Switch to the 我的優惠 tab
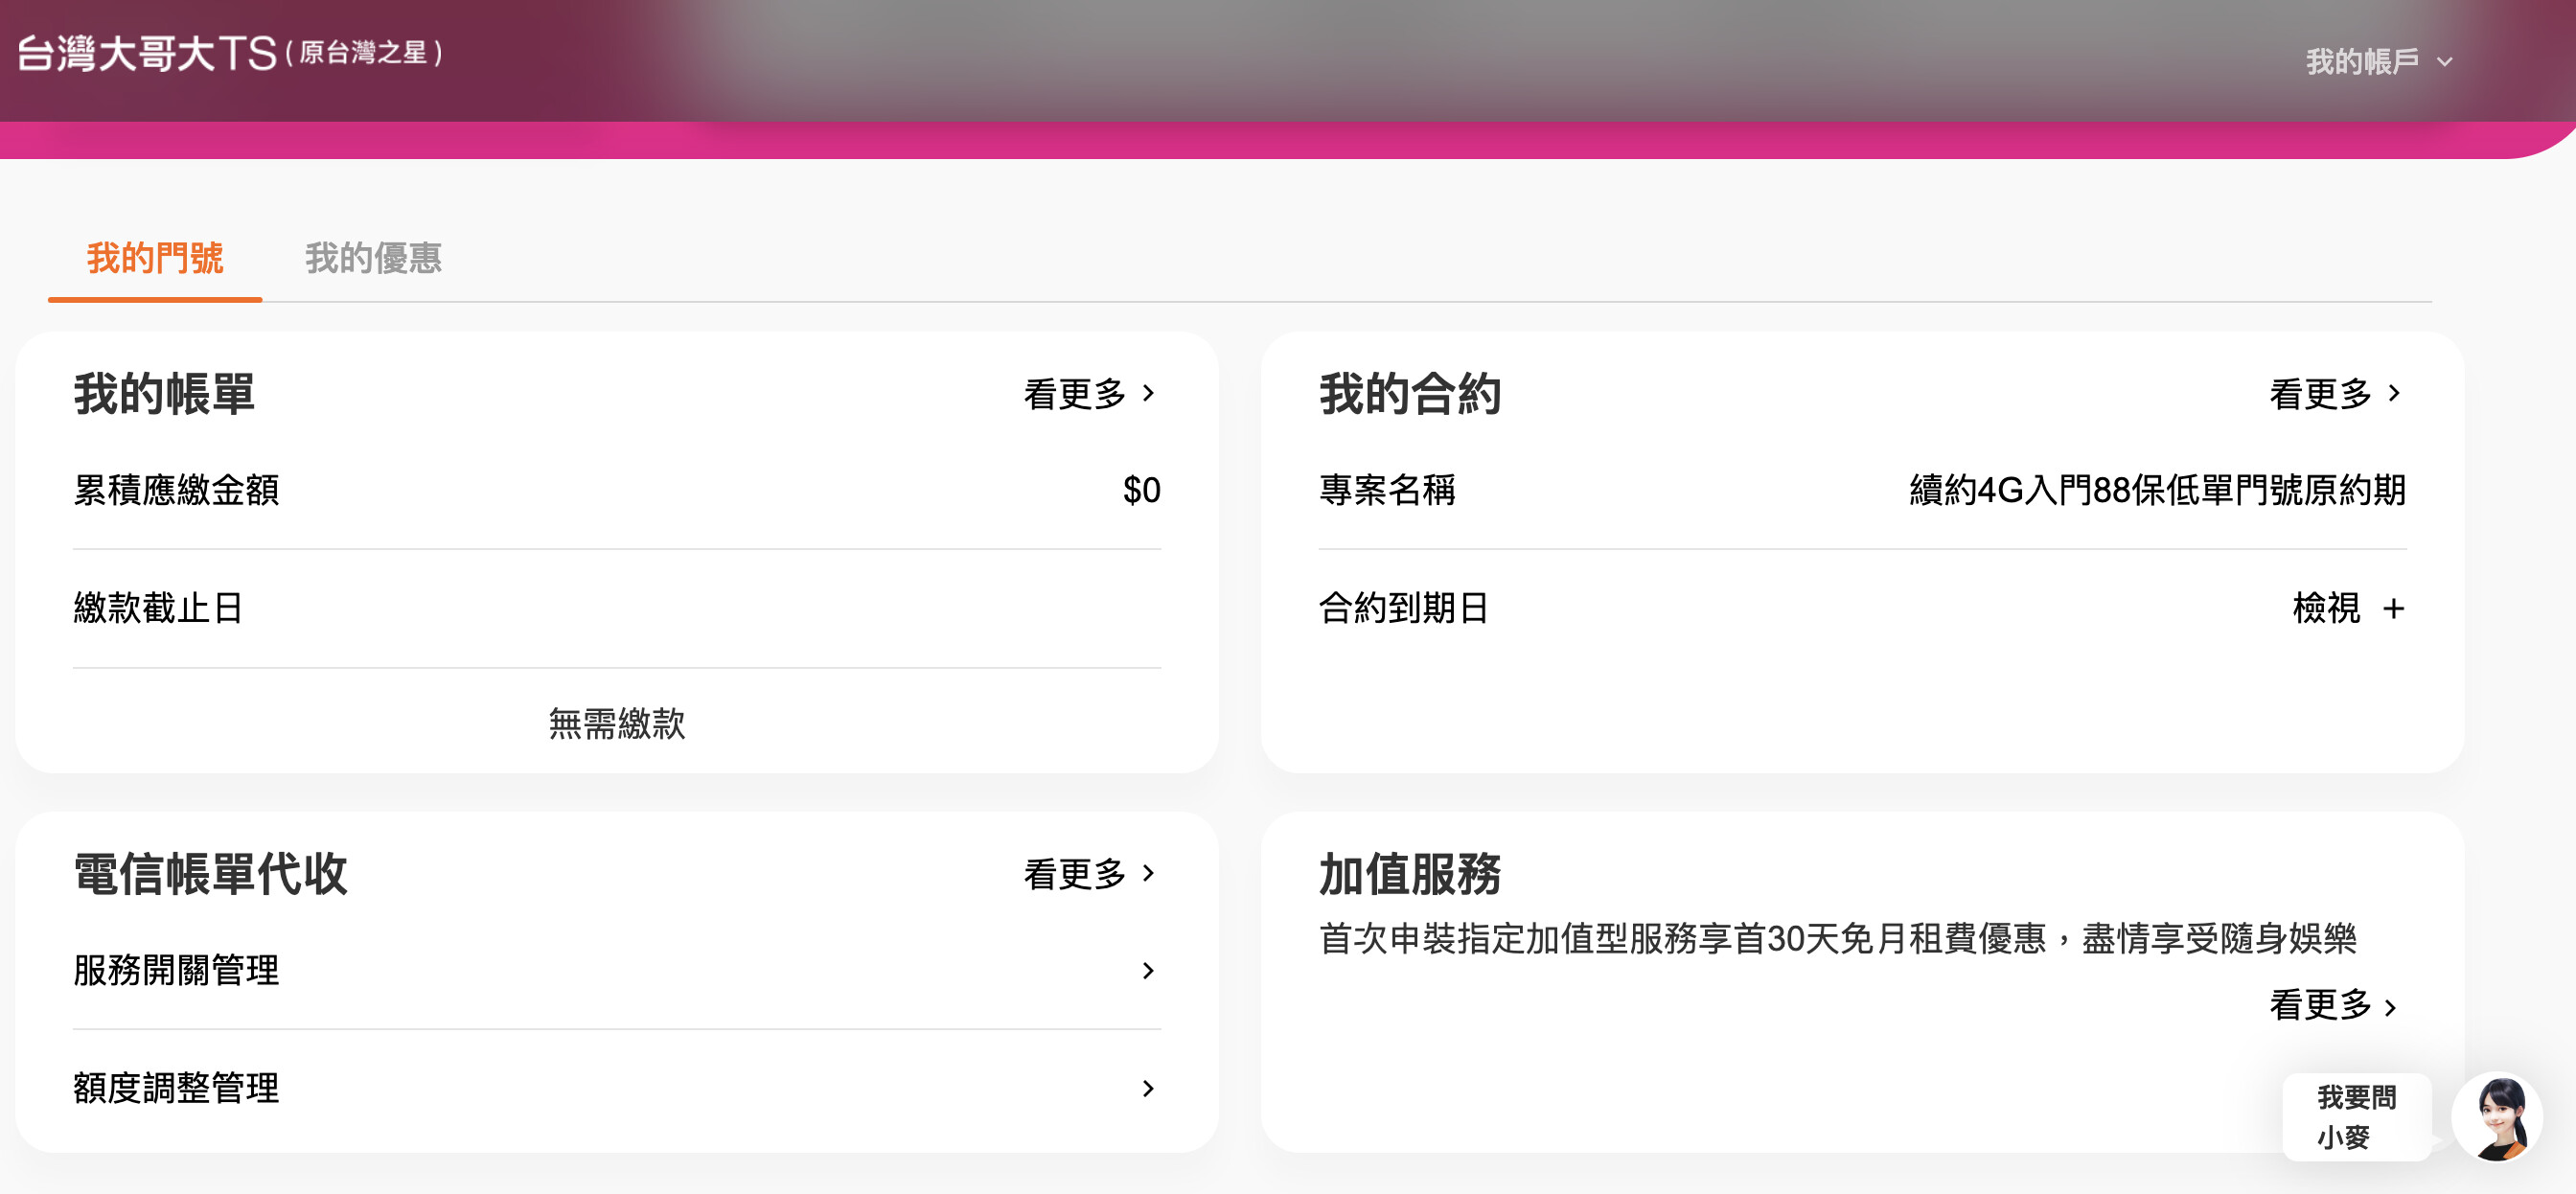The image size is (2576, 1194). (x=375, y=259)
